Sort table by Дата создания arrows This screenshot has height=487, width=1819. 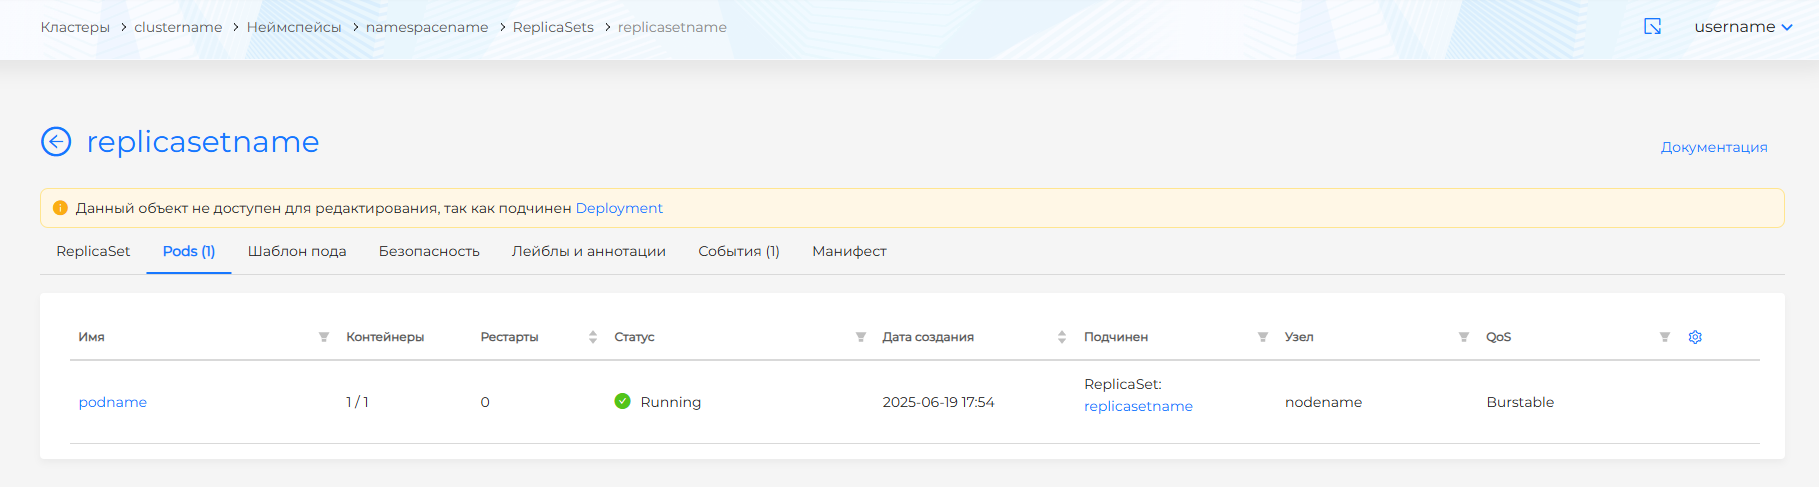pos(1061,337)
